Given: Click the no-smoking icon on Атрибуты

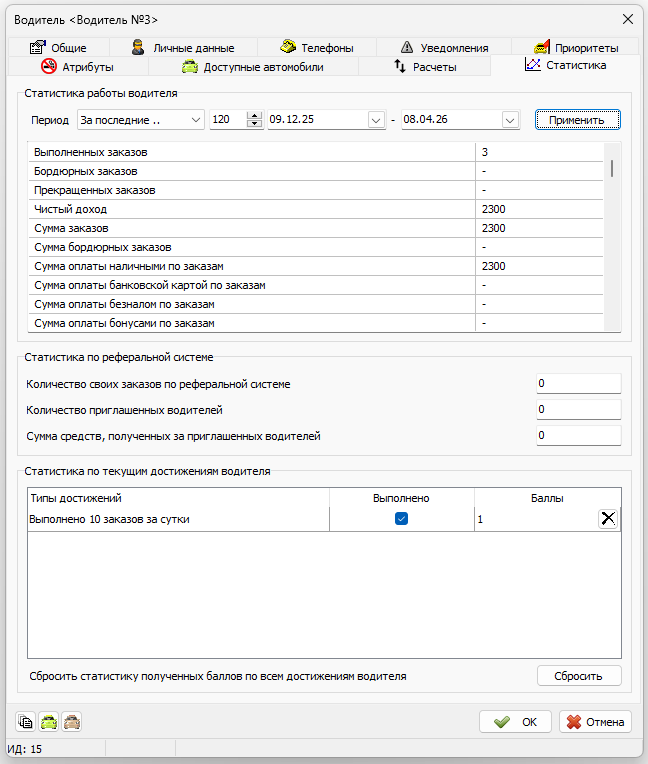Looking at the screenshot, I should [49, 66].
